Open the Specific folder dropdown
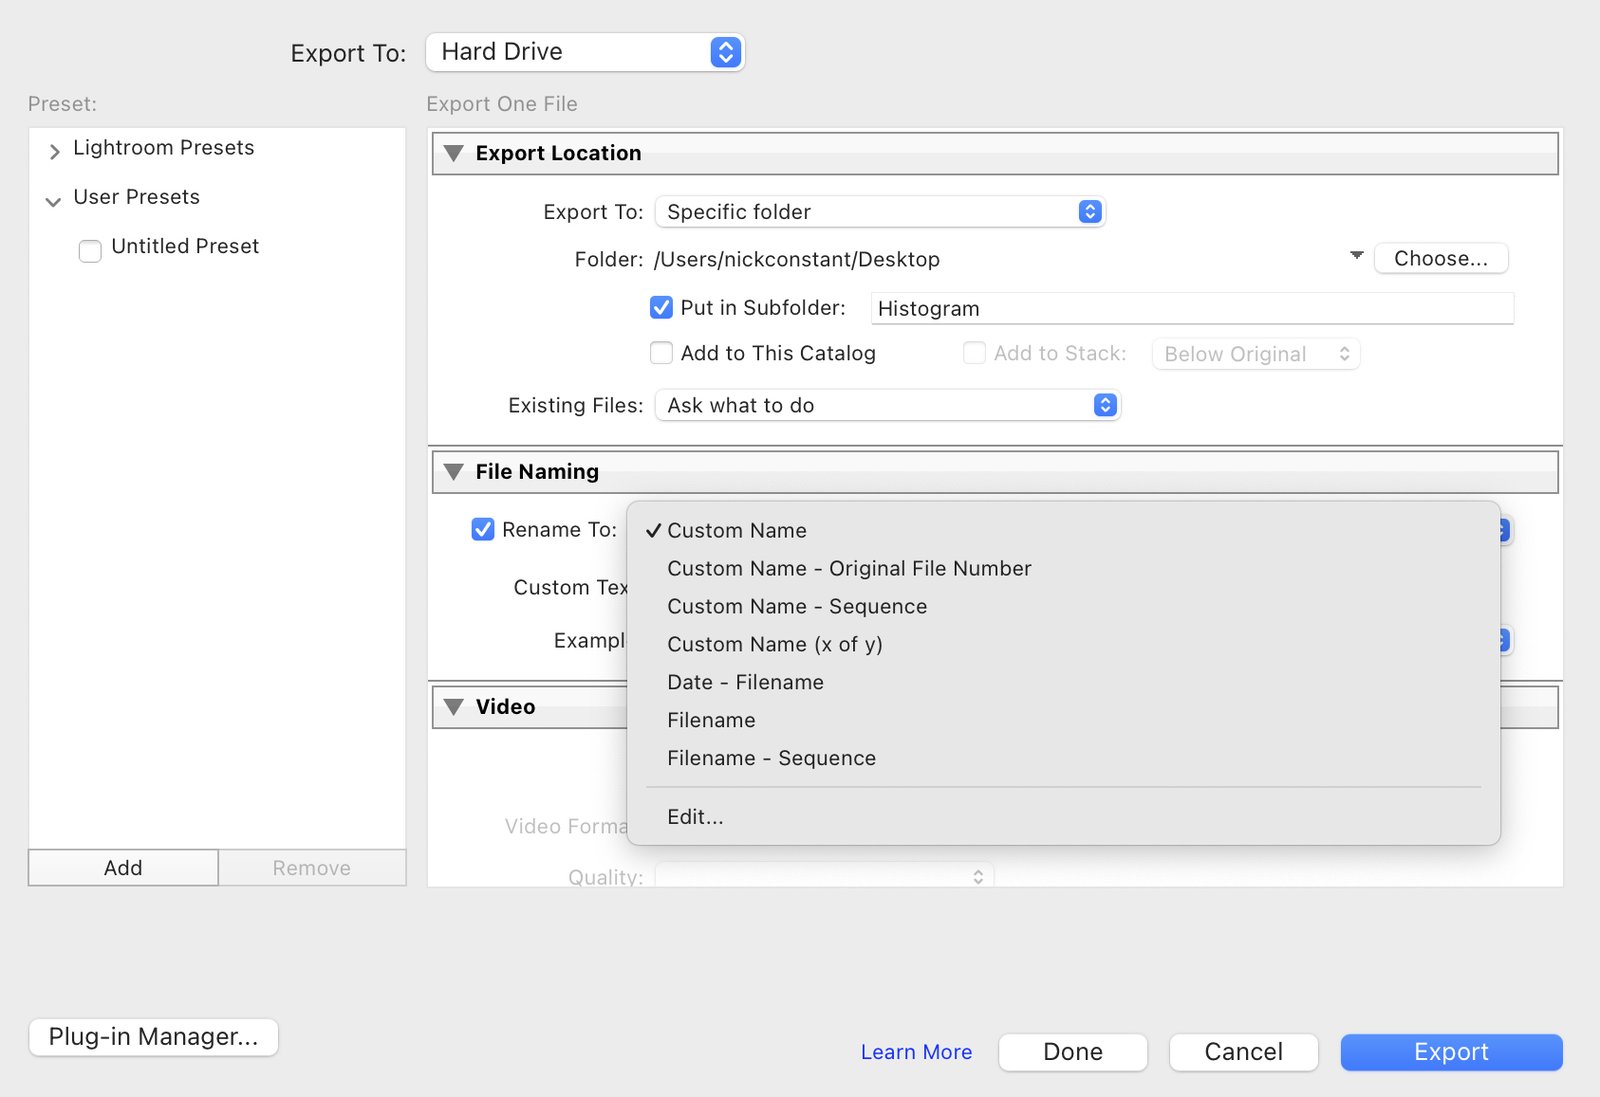The image size is (1600, 1097). [x=879, y=211]
